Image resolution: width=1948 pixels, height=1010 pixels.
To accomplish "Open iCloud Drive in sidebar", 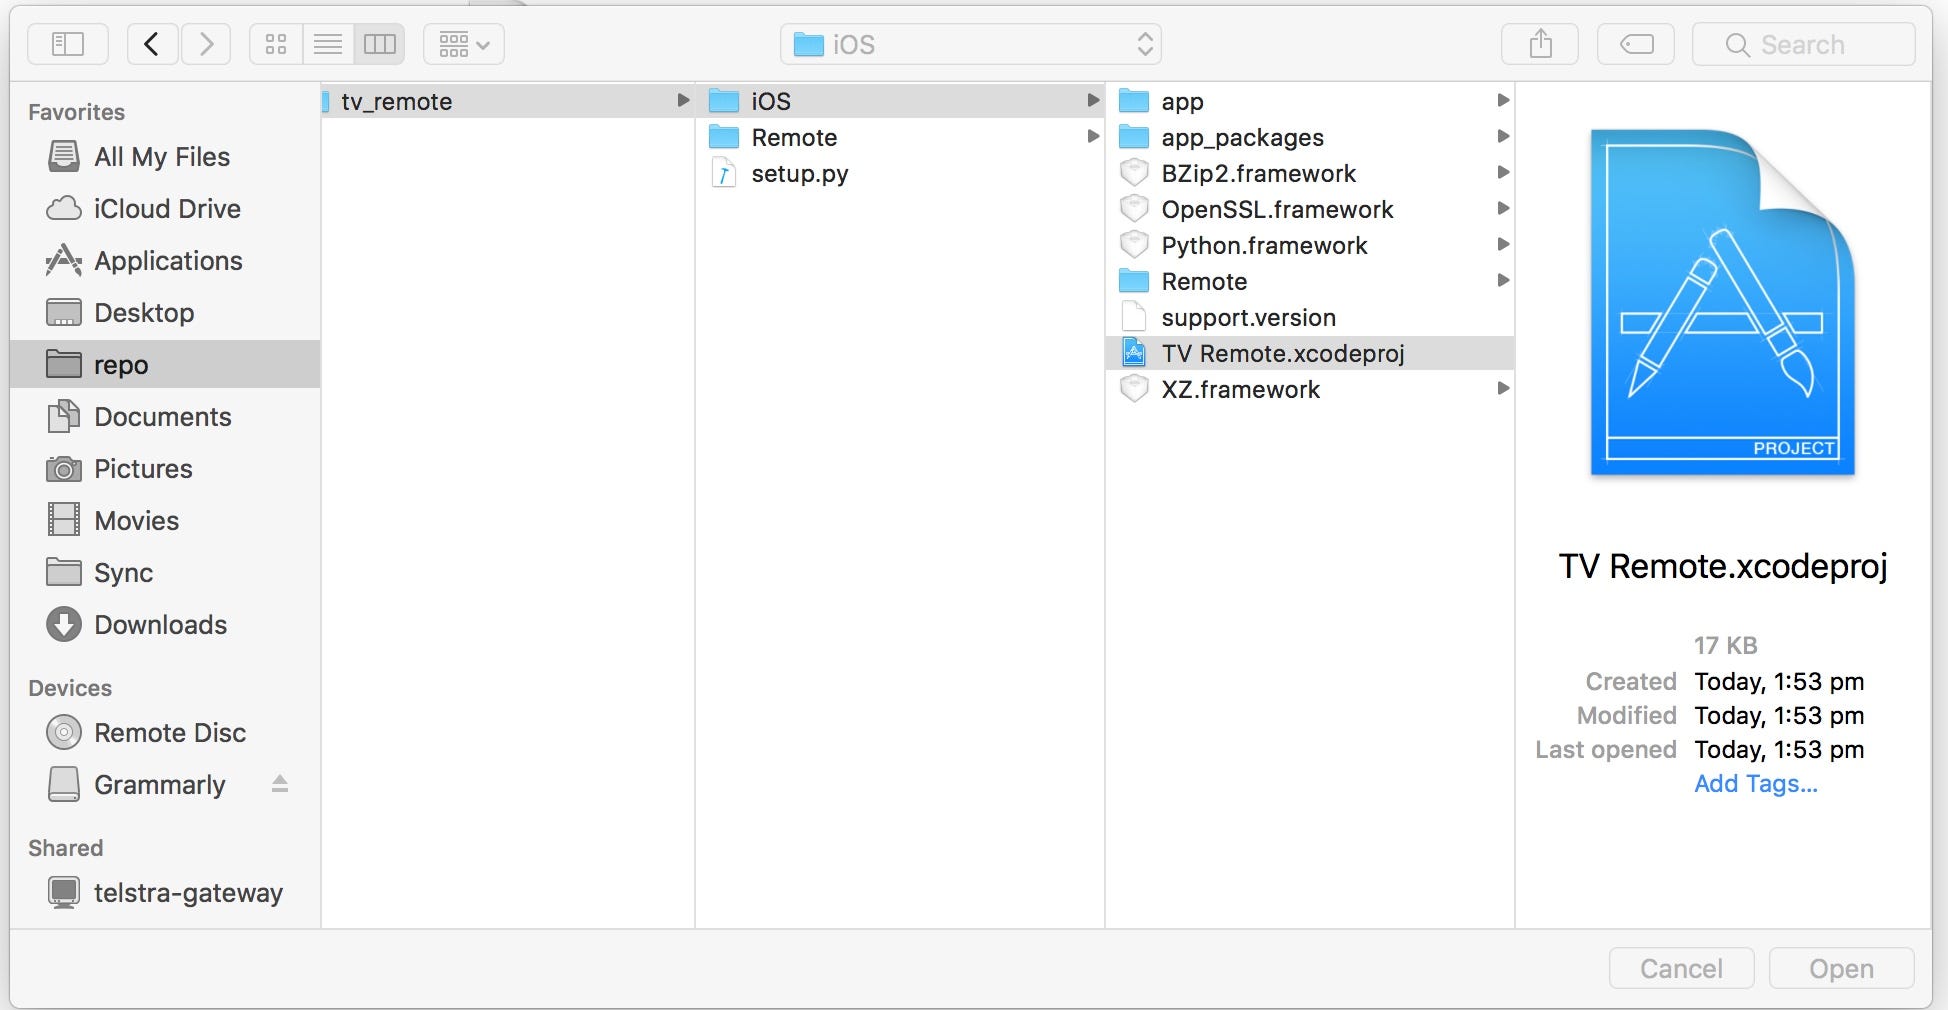I will [x=165, y=209].
